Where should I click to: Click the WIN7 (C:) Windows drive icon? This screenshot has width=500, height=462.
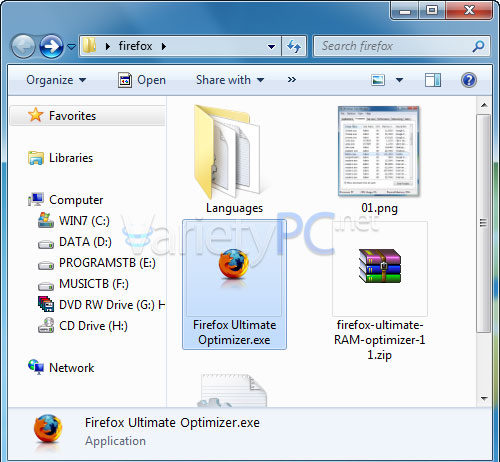pyautogui.click(x=46, y=220)
